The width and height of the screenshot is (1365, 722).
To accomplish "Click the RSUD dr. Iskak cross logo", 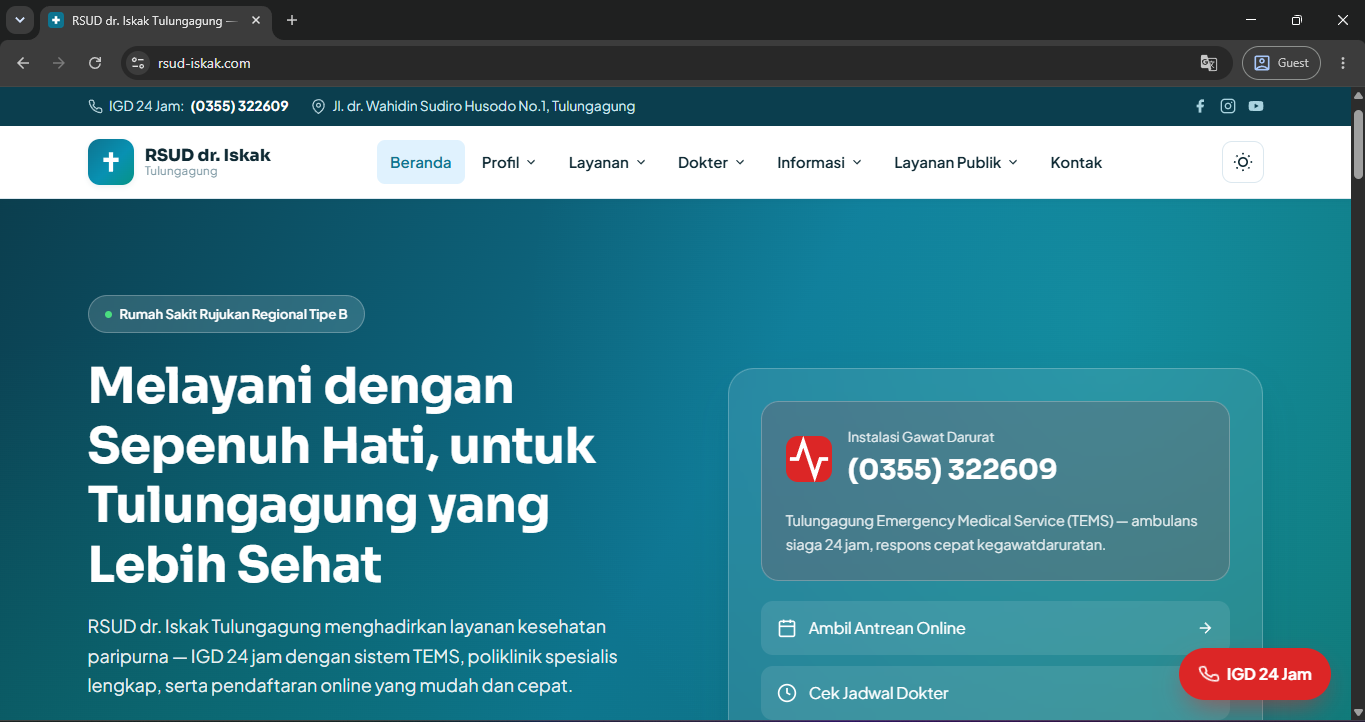I will point(111,162).
